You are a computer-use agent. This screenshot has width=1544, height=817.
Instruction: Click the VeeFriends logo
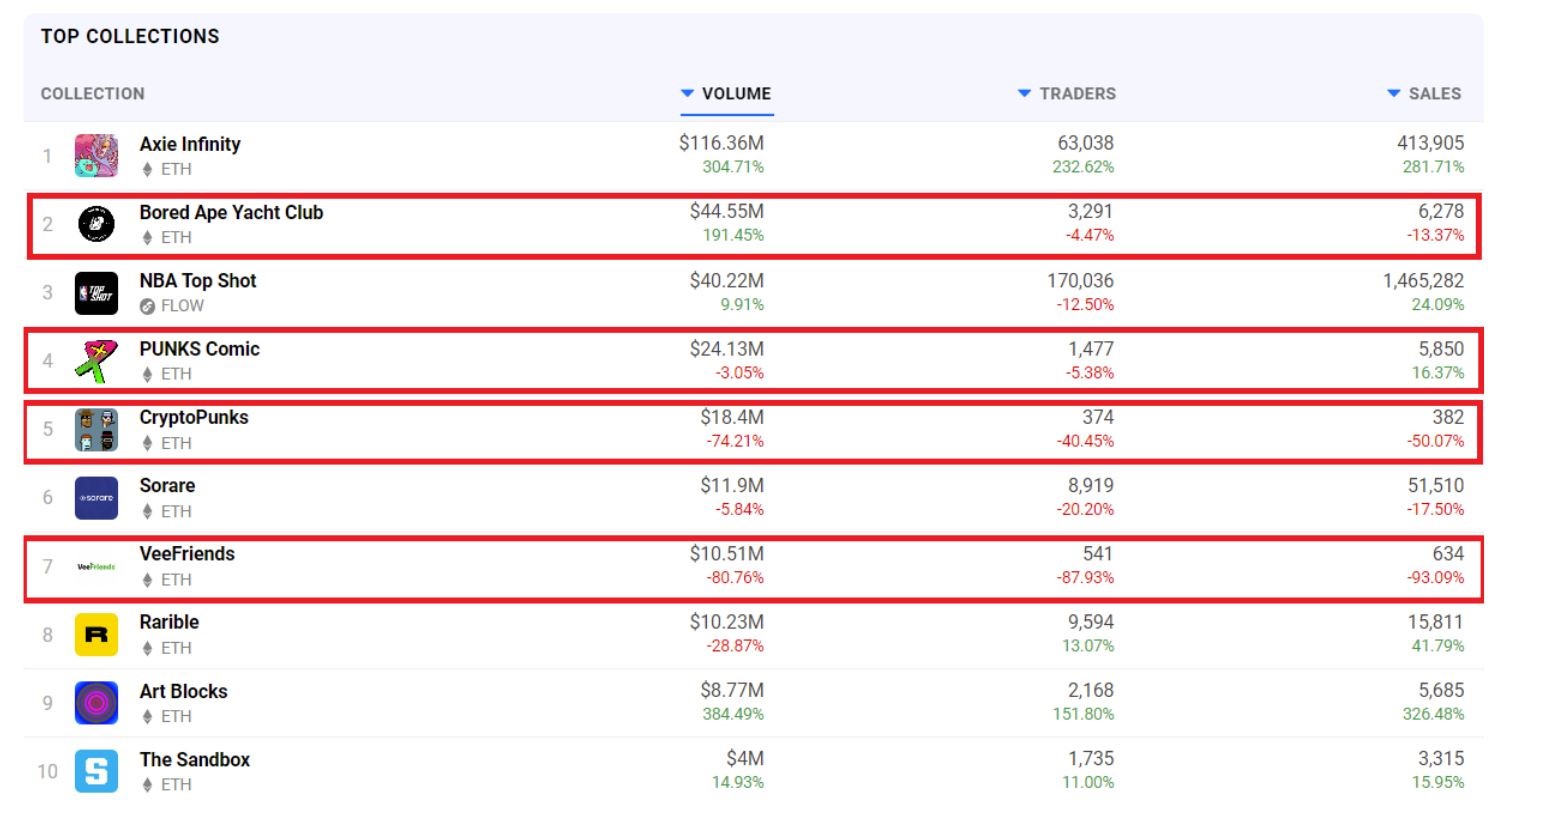tap(96, 567)
